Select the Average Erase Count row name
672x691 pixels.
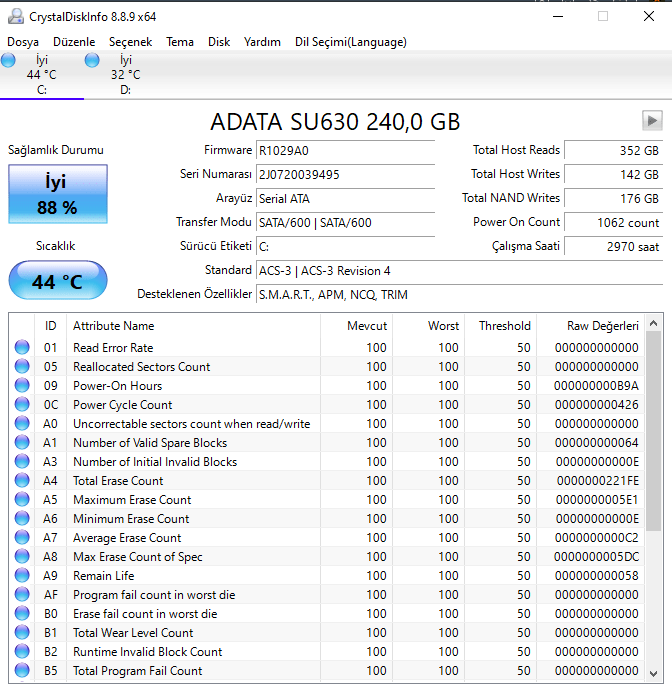point(127,538)
